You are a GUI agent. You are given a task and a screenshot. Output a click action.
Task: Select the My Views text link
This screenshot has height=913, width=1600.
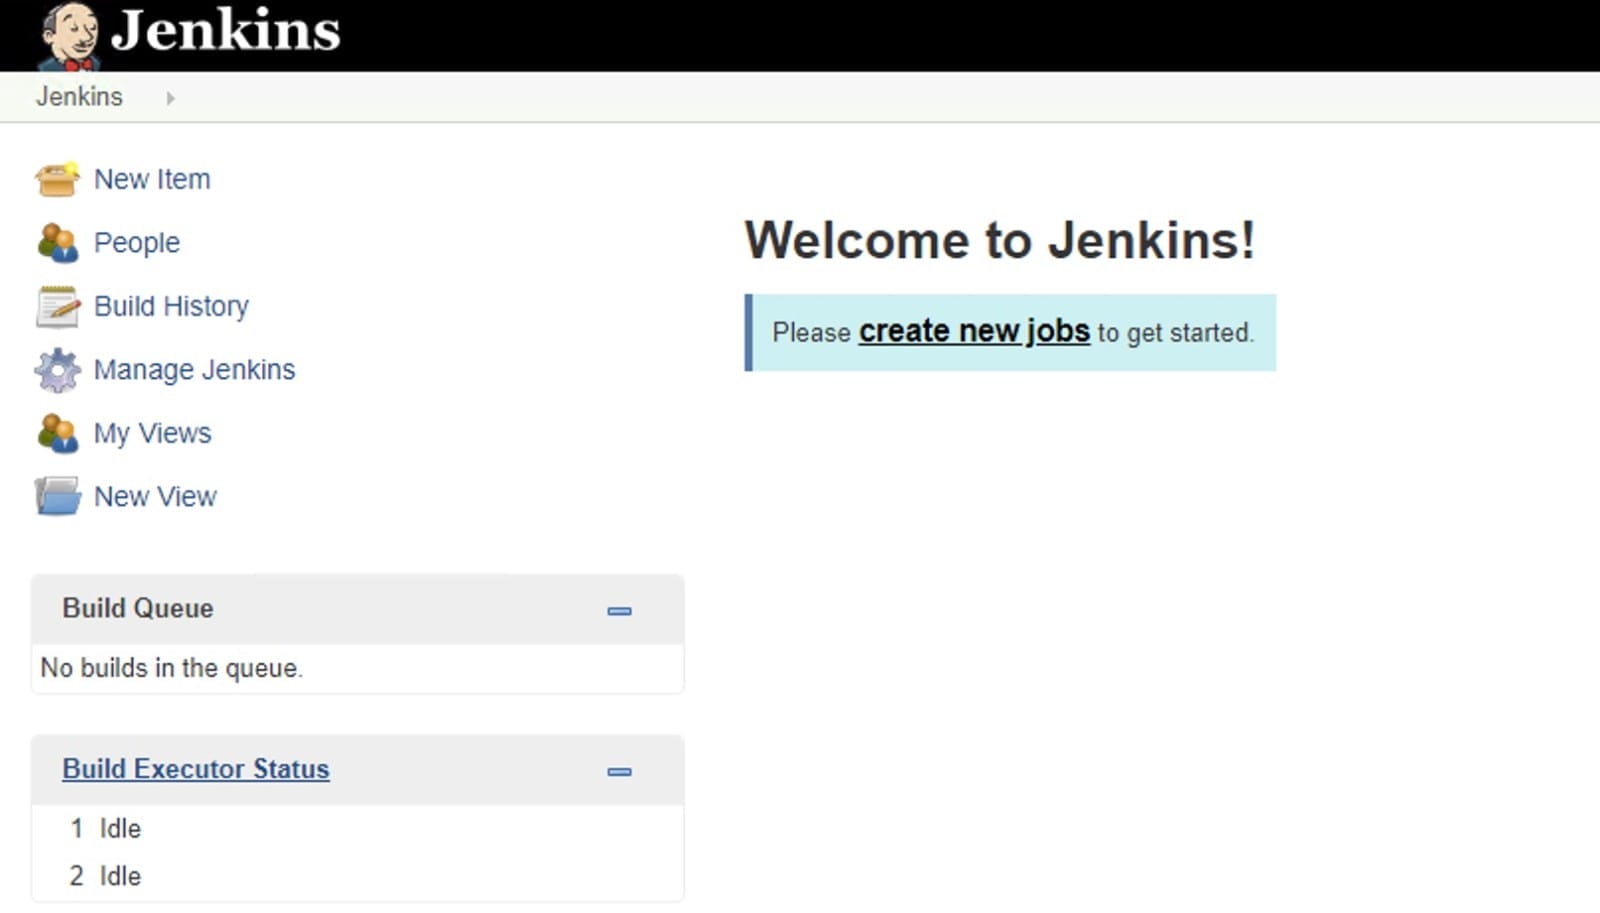pyautogui.click(x=152, y=434)
